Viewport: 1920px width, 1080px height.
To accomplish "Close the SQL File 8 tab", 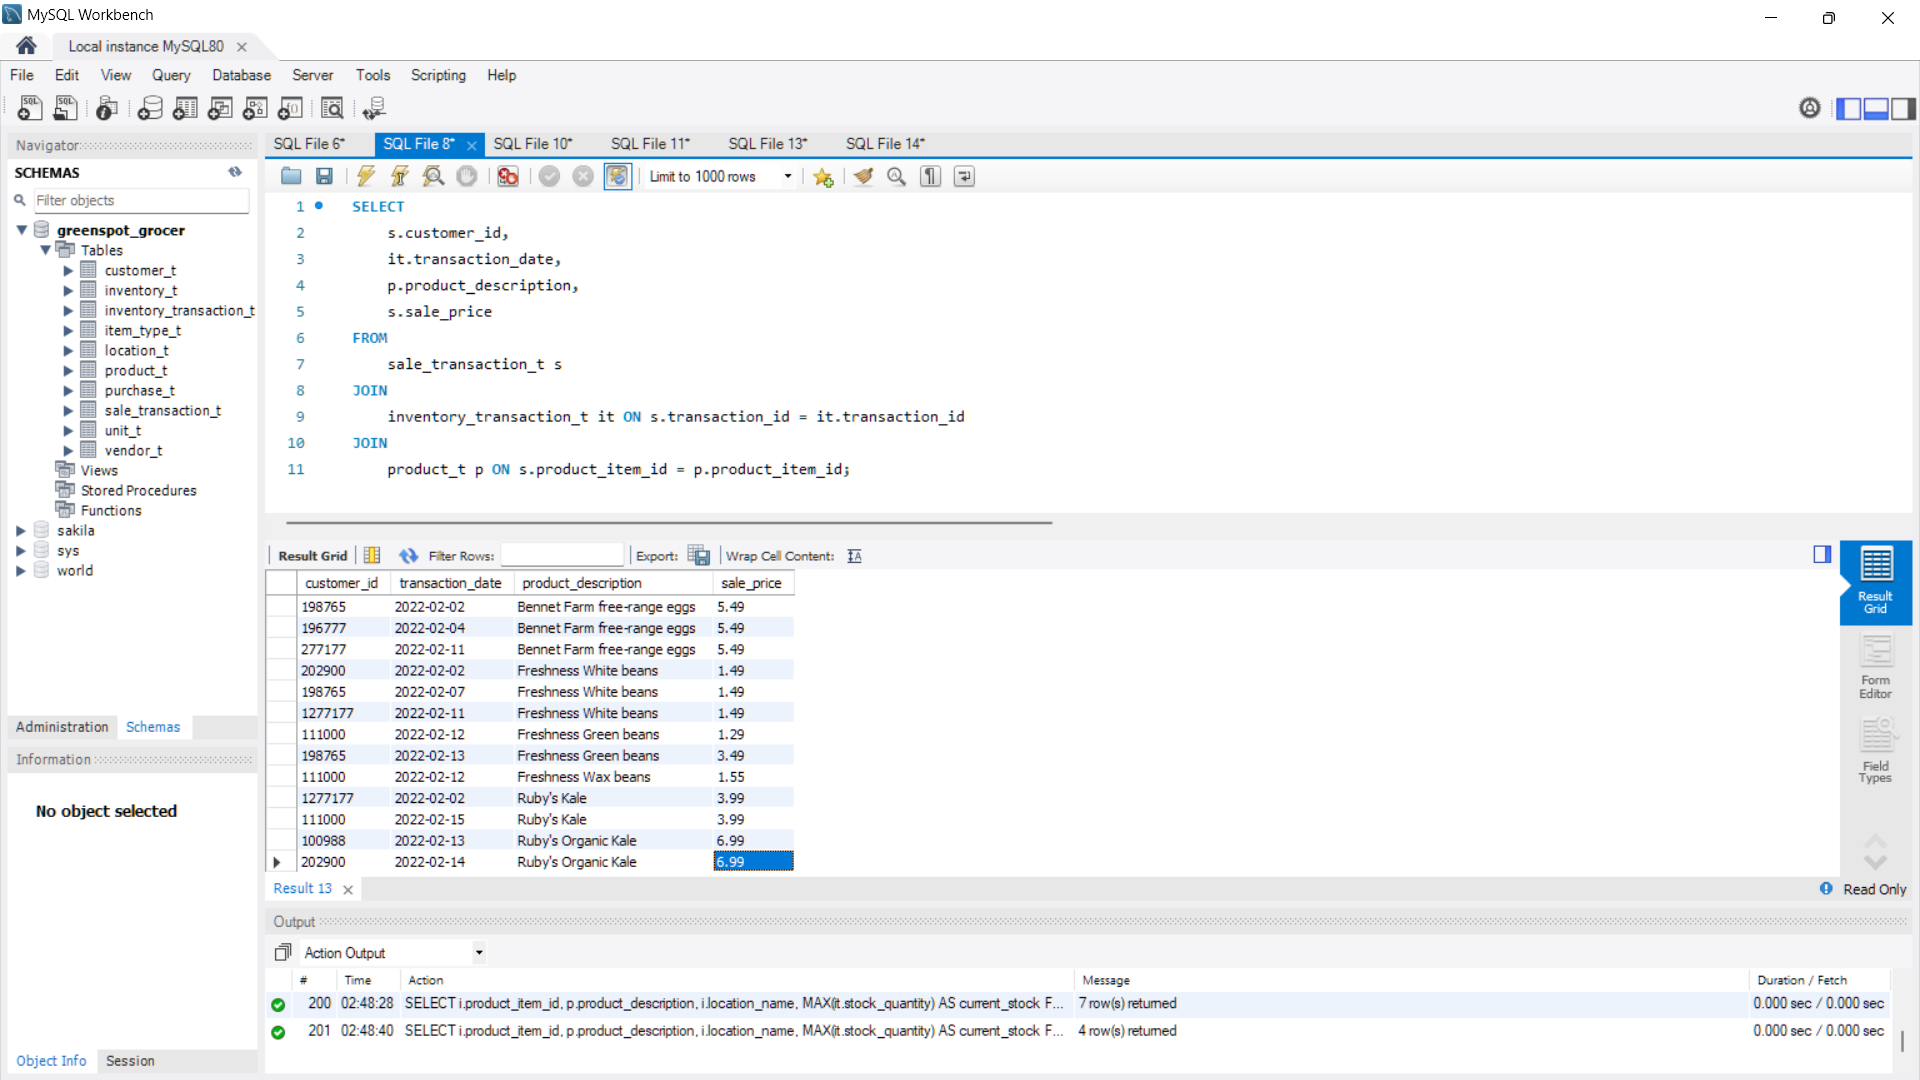I will (x=472, y=145).
